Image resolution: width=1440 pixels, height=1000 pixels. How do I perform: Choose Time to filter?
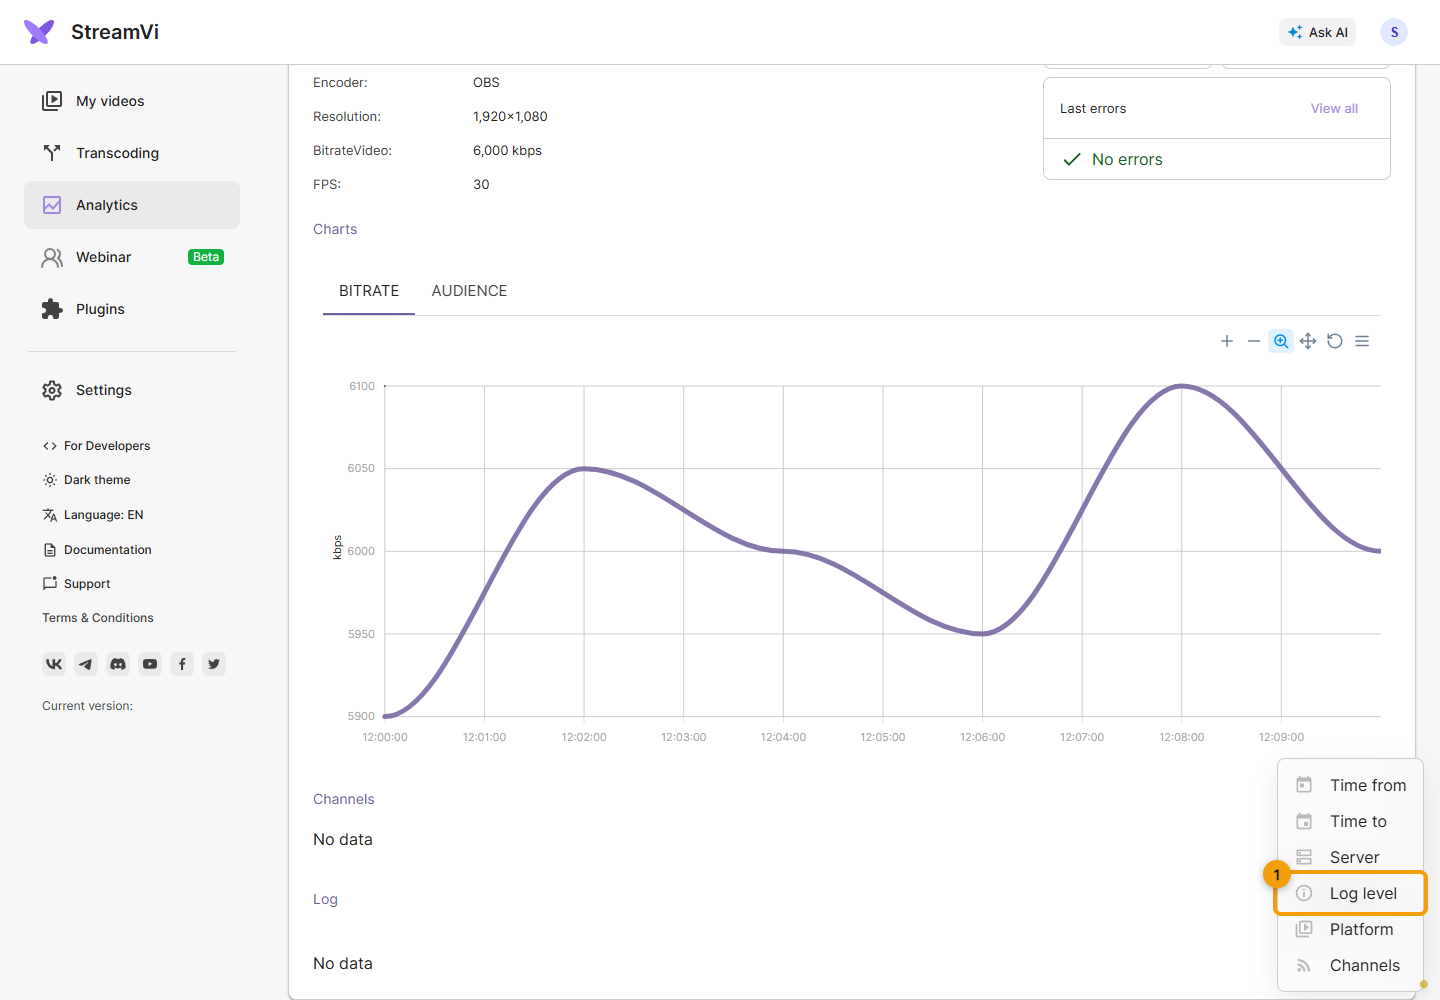click(1351, 821)
